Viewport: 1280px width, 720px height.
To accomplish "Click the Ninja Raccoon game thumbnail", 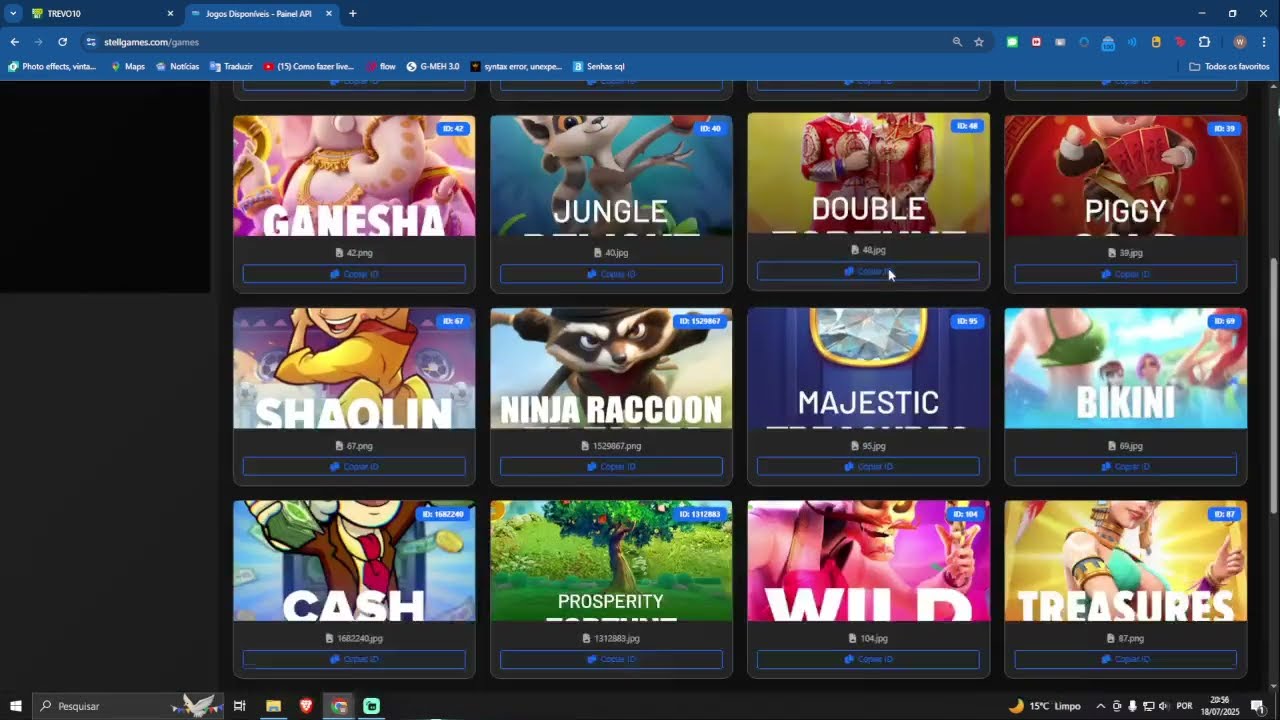I will [611, 368].
